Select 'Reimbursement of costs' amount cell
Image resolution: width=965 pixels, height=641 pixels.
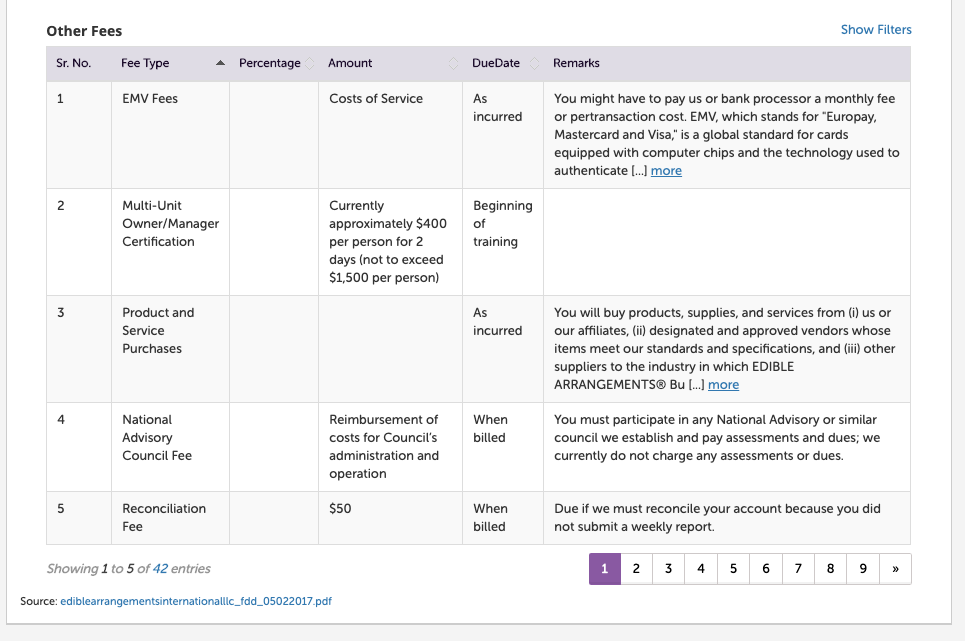click(390, 447)
